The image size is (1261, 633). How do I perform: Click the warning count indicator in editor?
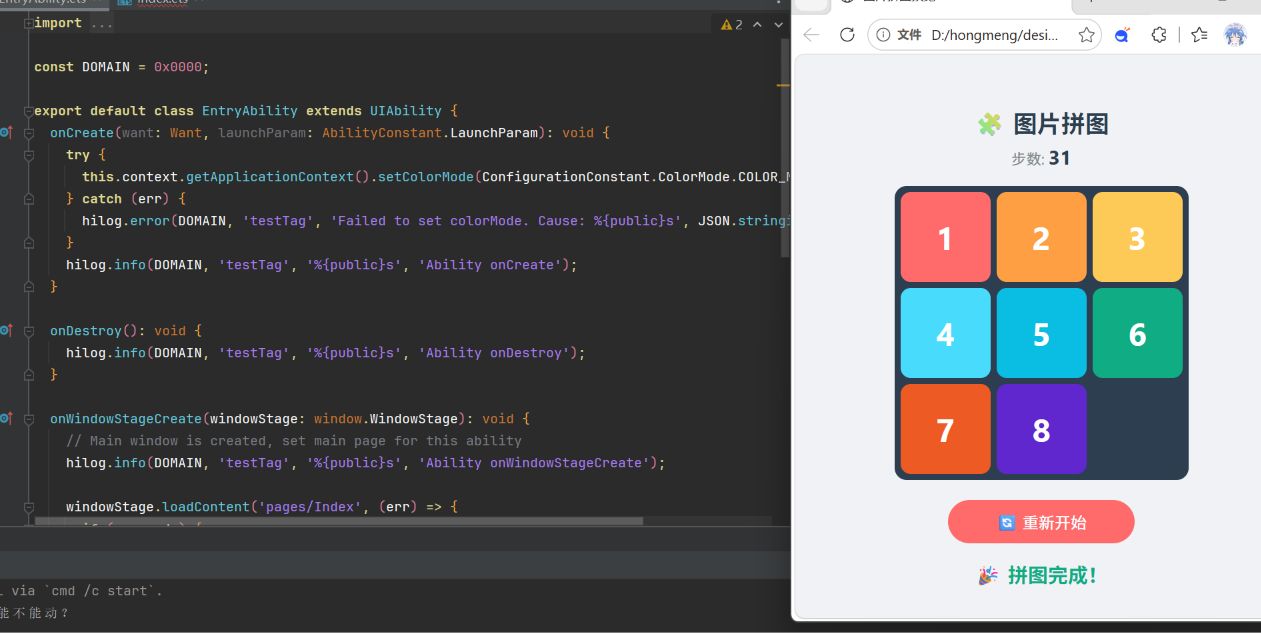732,24
